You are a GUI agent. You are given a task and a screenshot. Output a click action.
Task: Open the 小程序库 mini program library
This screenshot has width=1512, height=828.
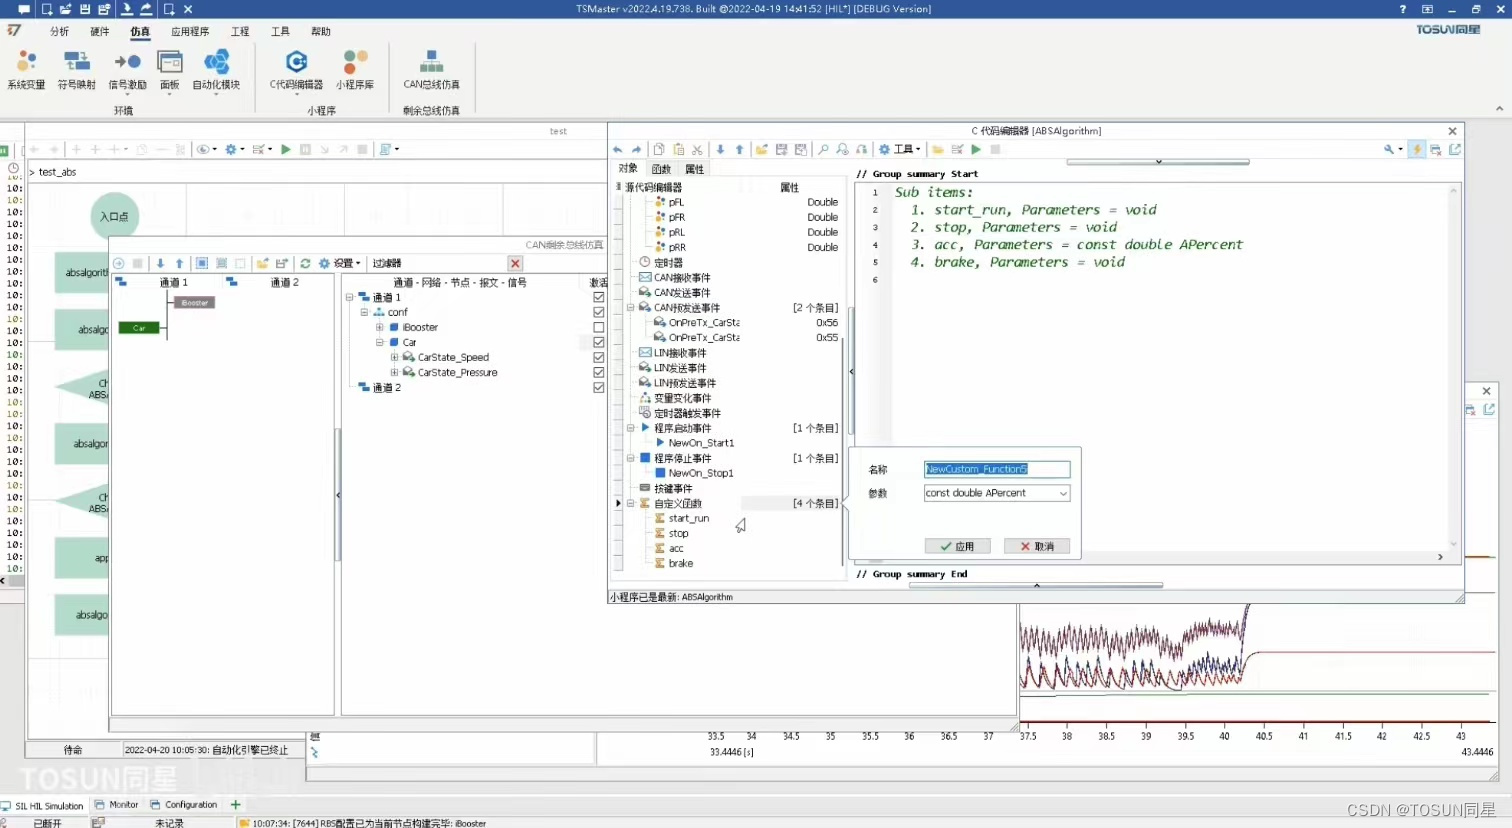pos(355,70)
